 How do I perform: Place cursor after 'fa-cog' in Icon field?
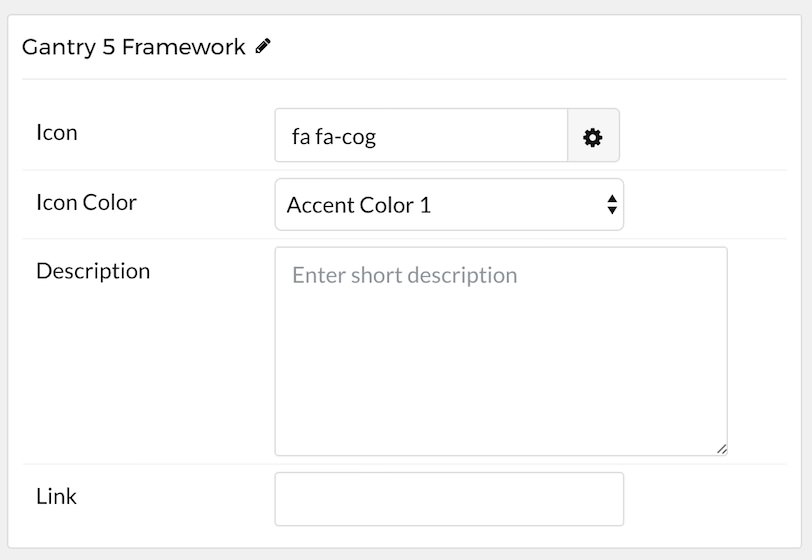[378, 137]
